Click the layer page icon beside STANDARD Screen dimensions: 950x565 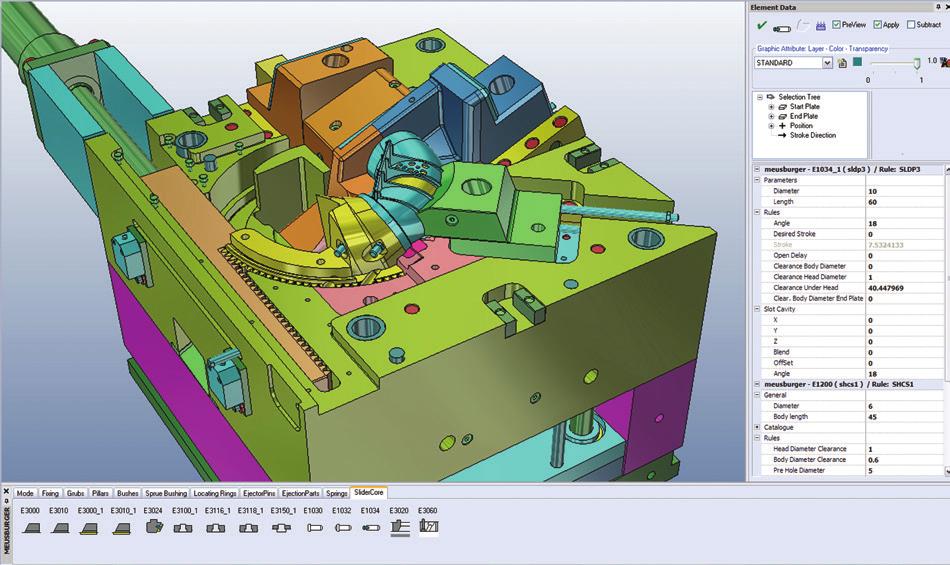tap(842, 63)
